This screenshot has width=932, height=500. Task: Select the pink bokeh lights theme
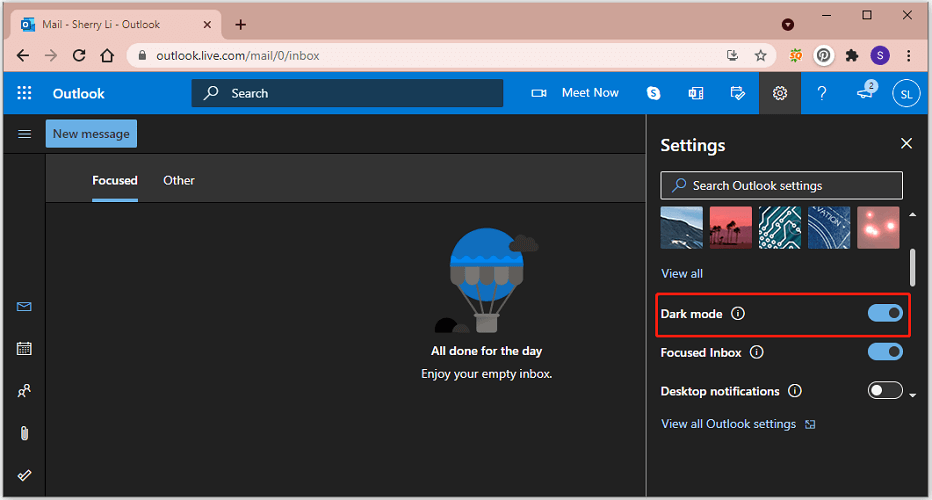(x=879, y=227)
